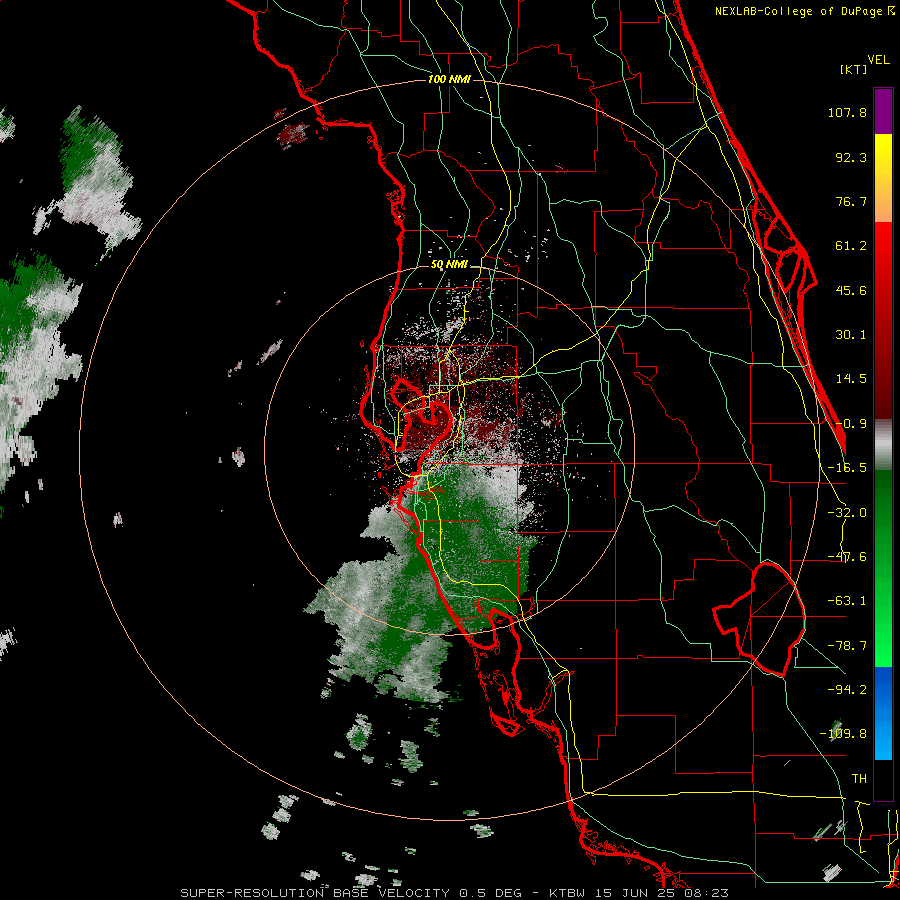
Task: Select the 14.5 velocity scale value
Action: tap(851, 379)
